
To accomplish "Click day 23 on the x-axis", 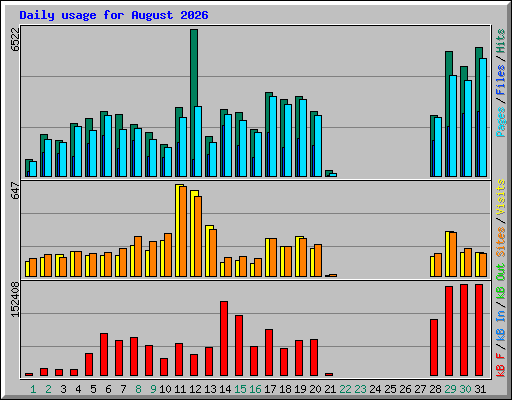I will pos(360,389).
